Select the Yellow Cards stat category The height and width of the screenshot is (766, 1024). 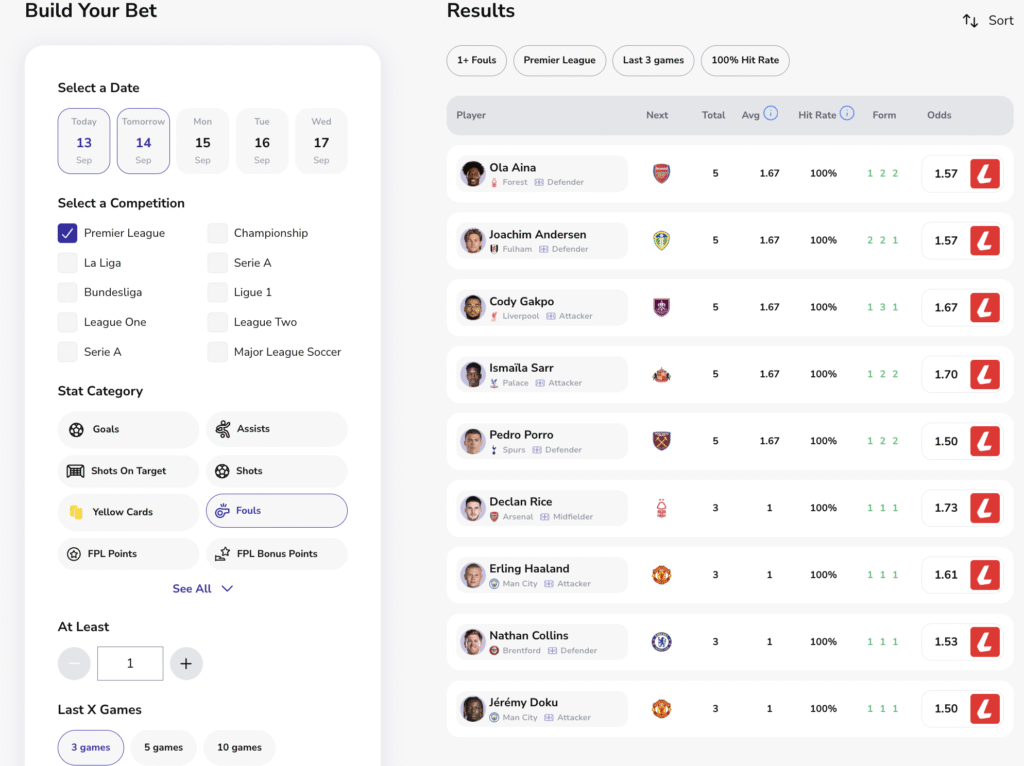pyautogui.click(x=127, y=512)
